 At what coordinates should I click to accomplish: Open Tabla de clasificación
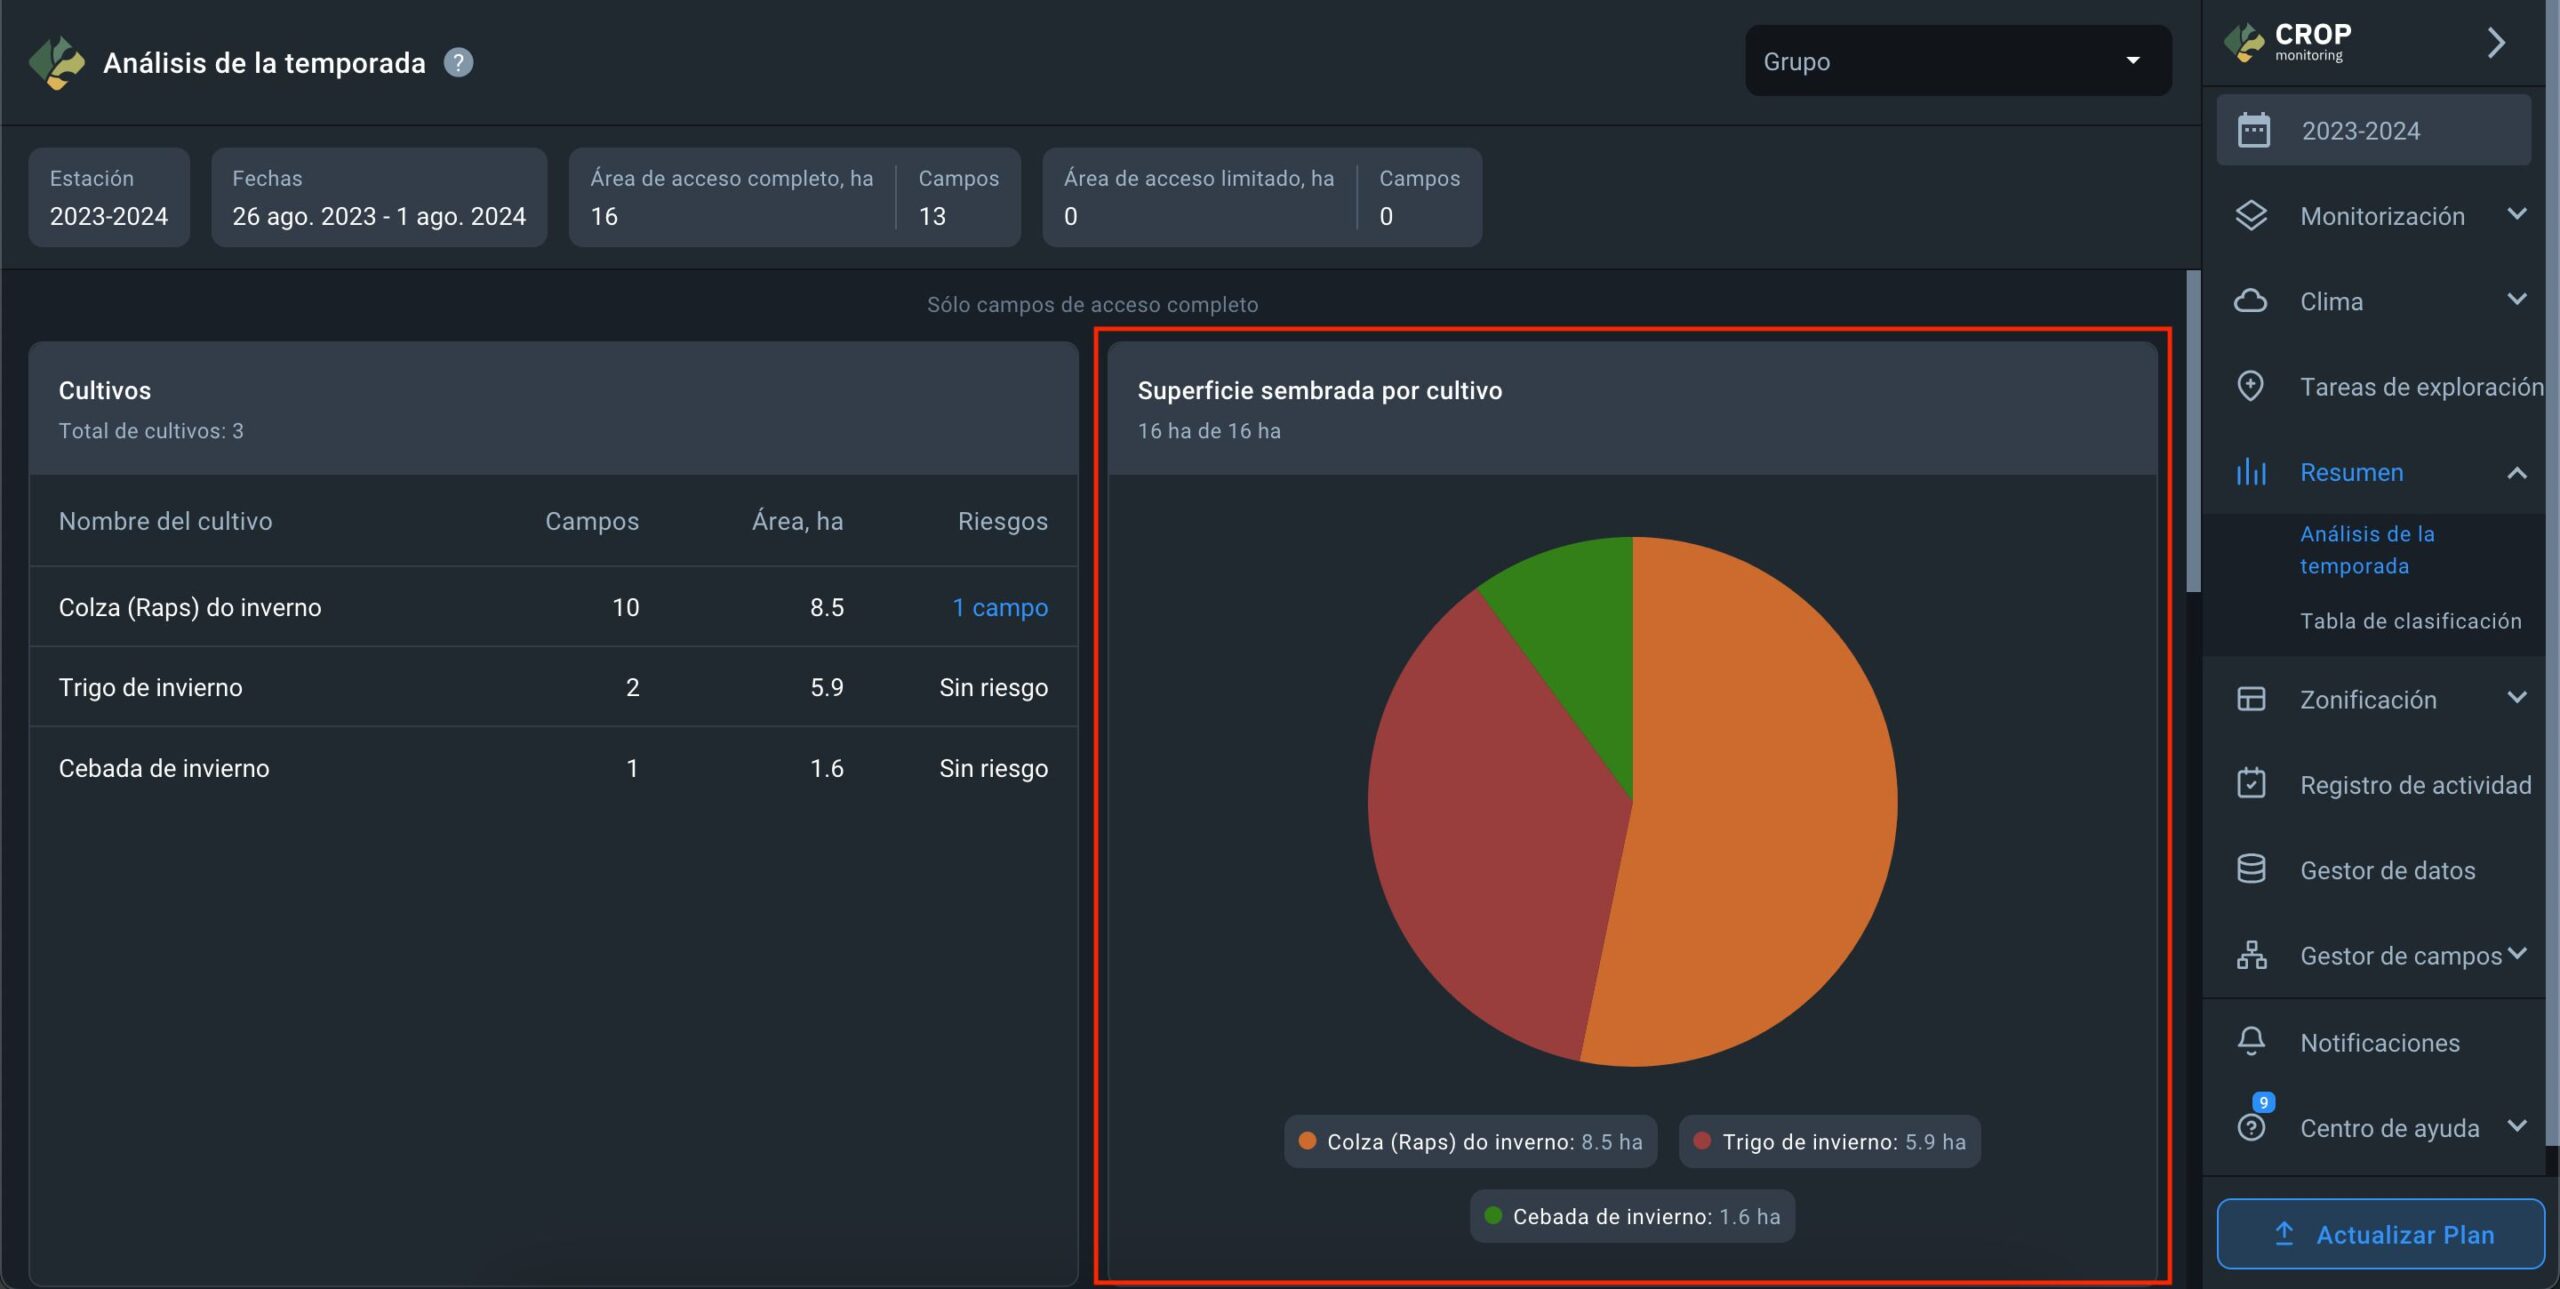coord(2410,621)
